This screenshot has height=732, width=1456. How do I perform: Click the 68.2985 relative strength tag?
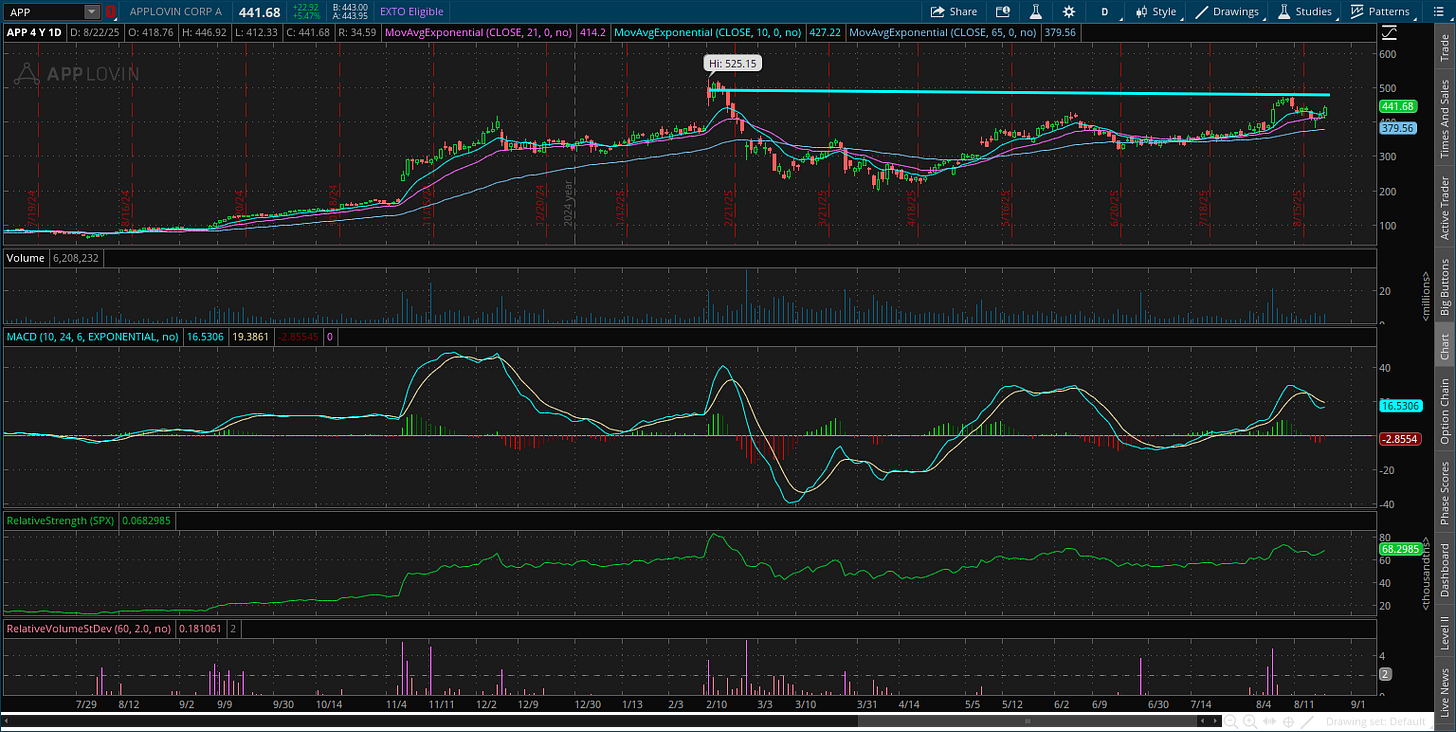(x=1400, y=549)
